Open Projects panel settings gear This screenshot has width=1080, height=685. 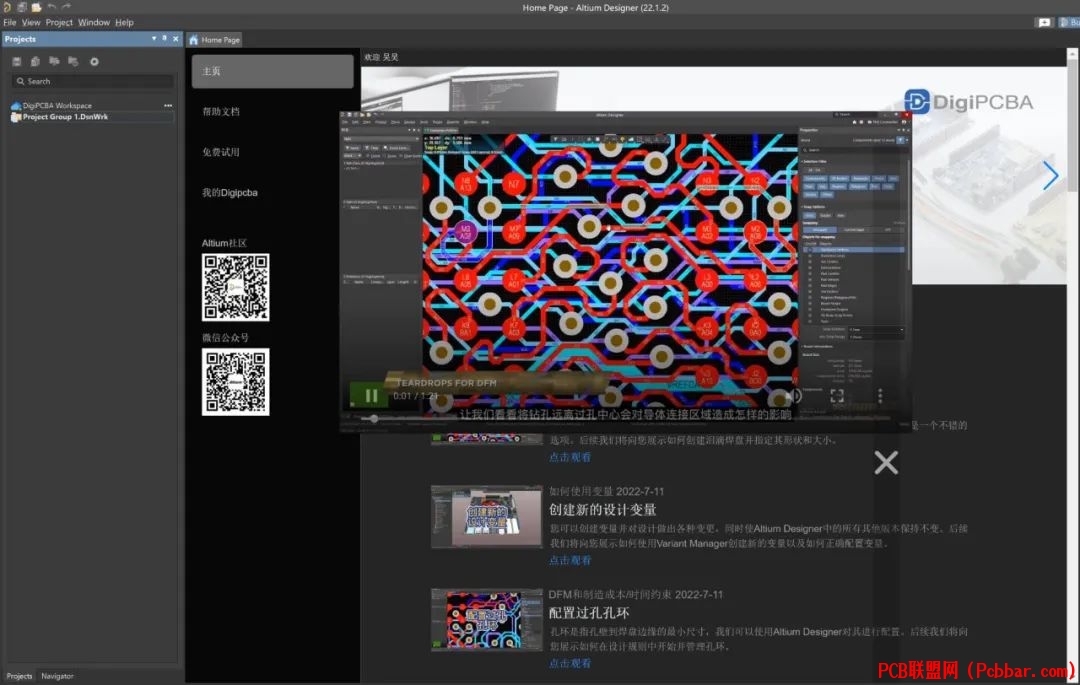point(94,61)
